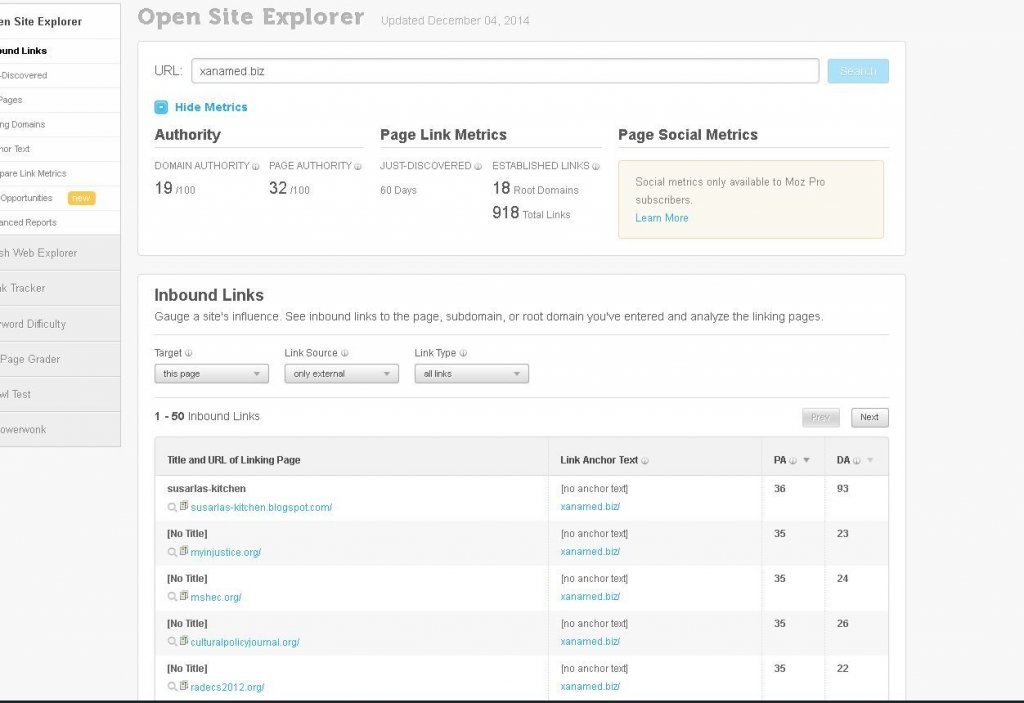This screenshot has height=703, width=1024.
Task: Open the Link Source dropdown 'only external'
Action: click(x=341, y=374)
